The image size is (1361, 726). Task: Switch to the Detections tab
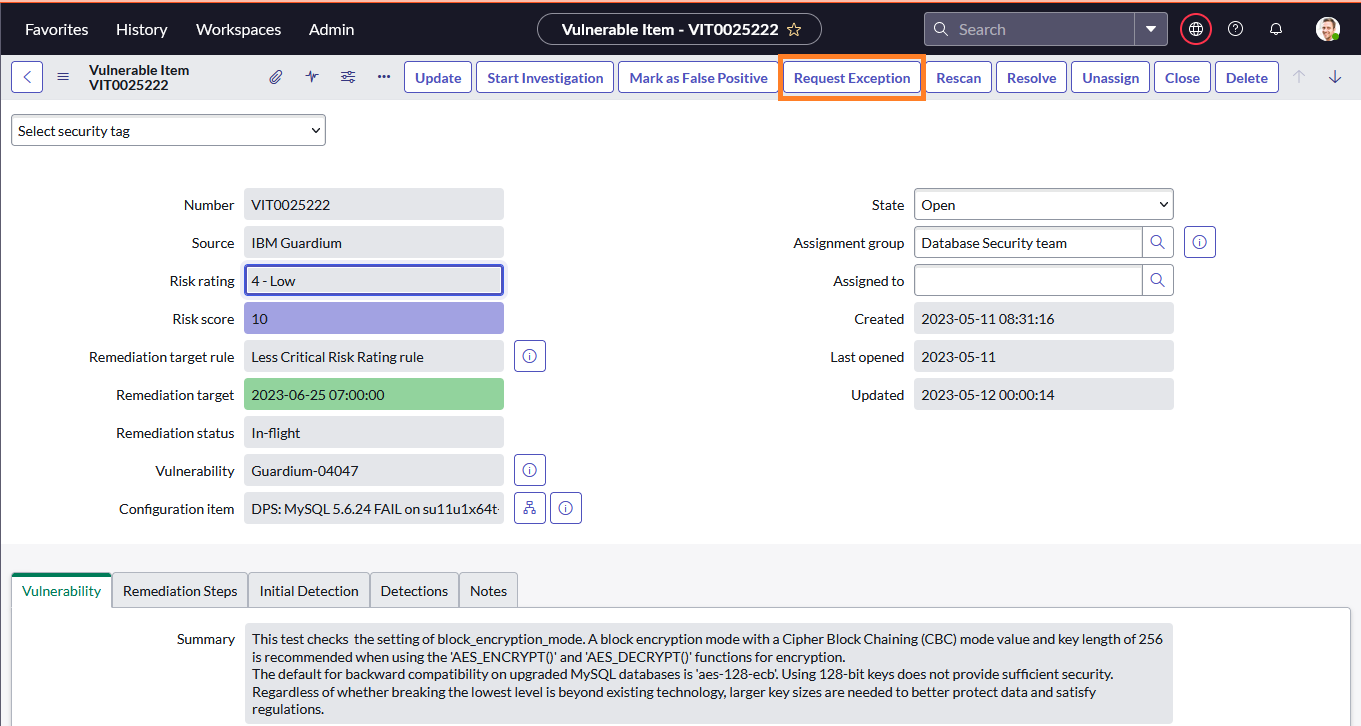tap(414, 590)
